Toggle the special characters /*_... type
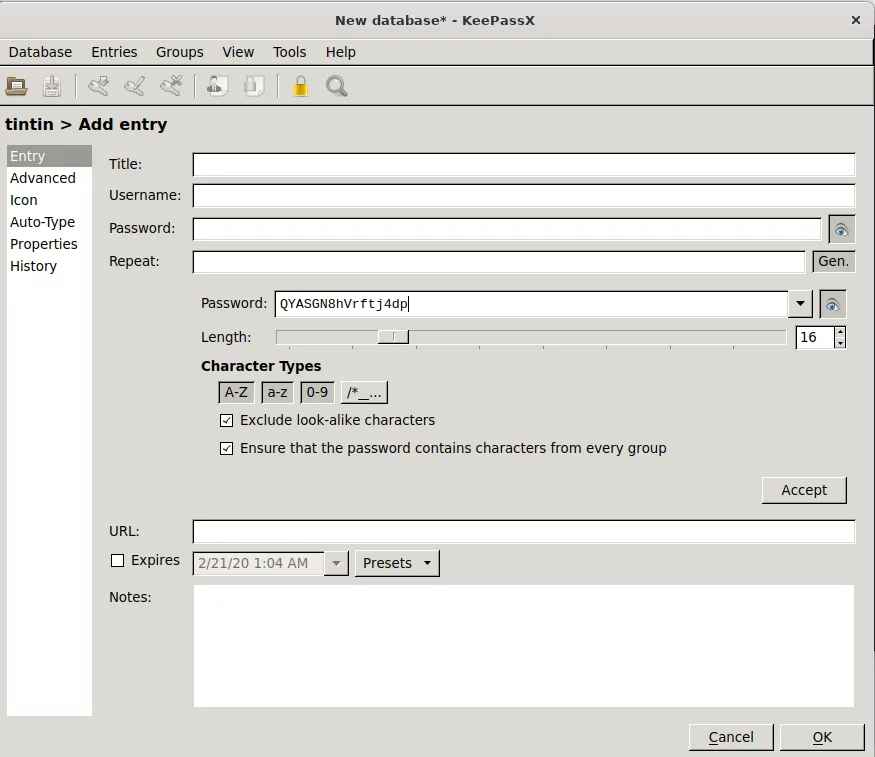 (x=364, y=392)
